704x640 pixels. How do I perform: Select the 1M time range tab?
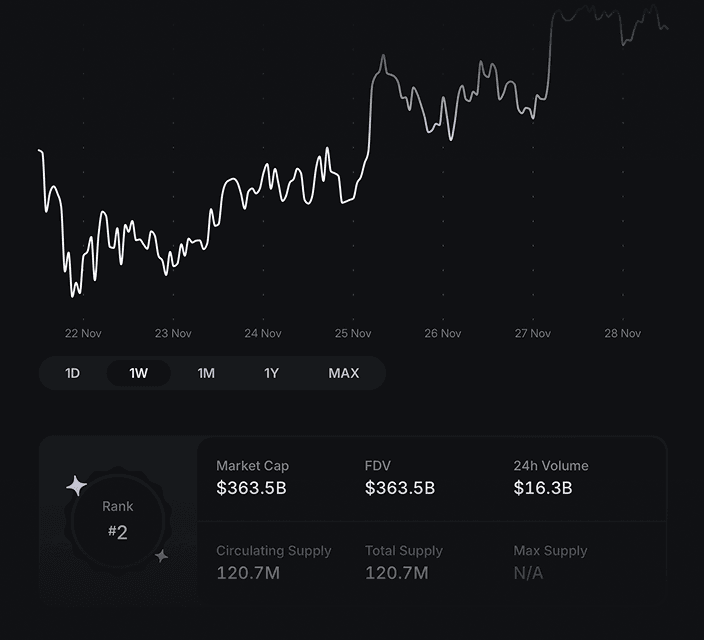[x=206, y=373]
